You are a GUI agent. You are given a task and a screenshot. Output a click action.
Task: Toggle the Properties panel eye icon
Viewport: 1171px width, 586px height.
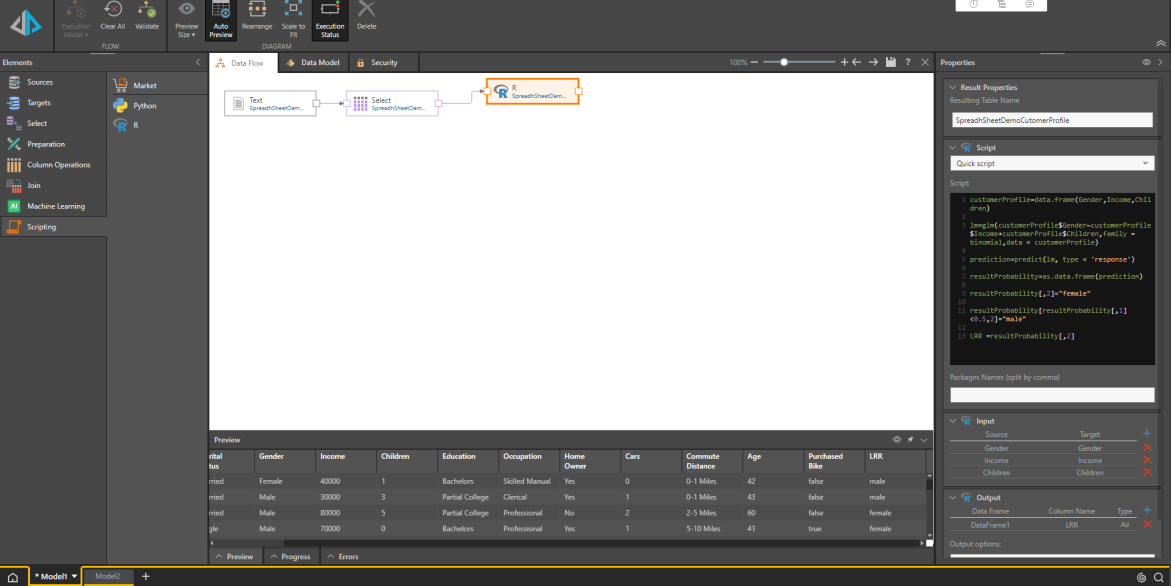click(x=1146, y=62)
